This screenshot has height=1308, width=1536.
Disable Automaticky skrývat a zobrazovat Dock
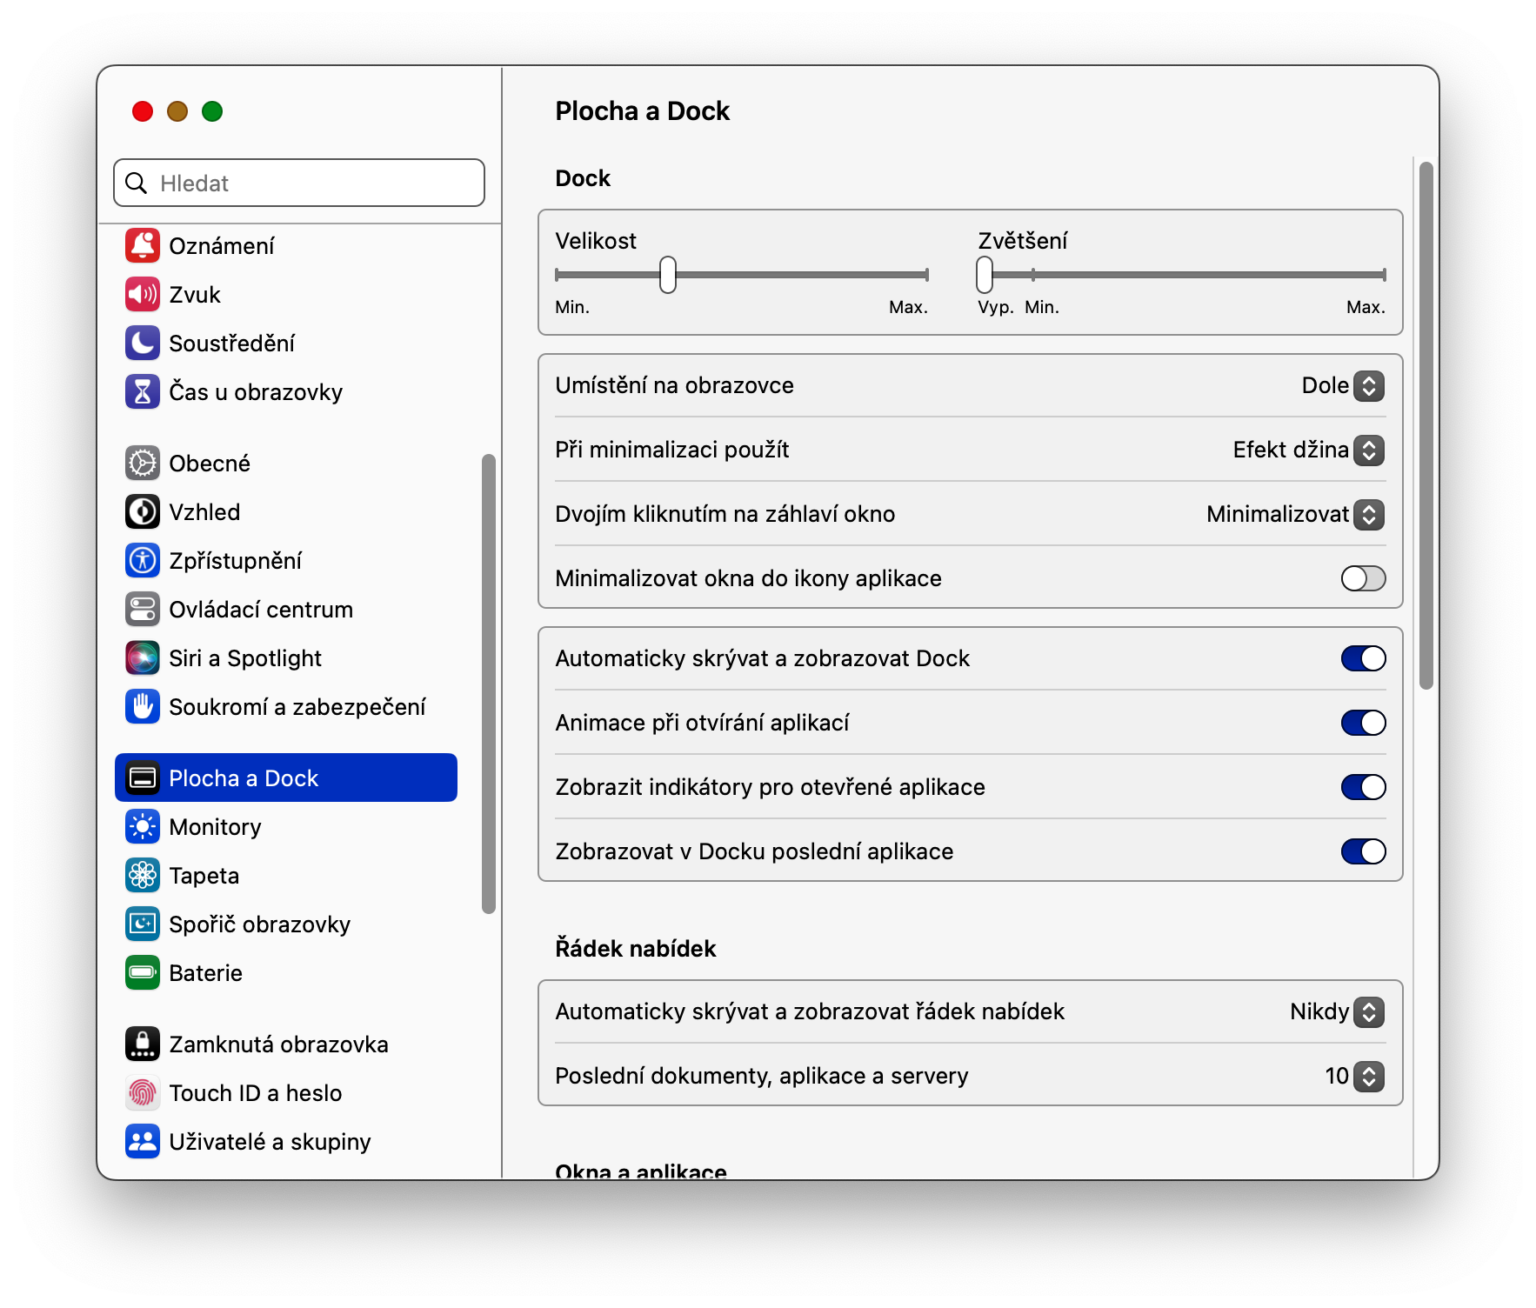pyautogui.click(x=1362, y=658)
